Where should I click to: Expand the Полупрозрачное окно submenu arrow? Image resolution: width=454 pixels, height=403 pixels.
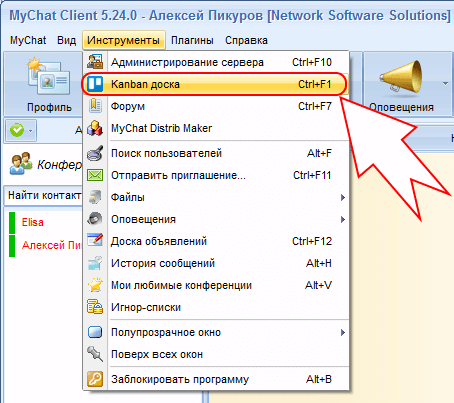(x=343, y=332)
